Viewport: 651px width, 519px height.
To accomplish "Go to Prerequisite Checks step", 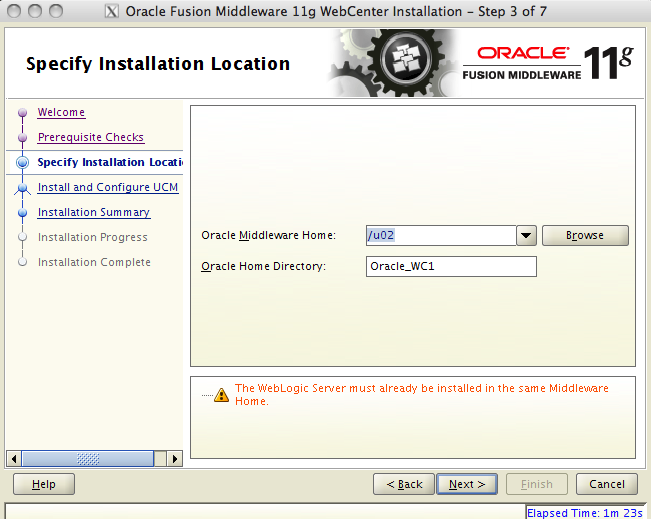I will pyautogui.click(x=90, y=138).
